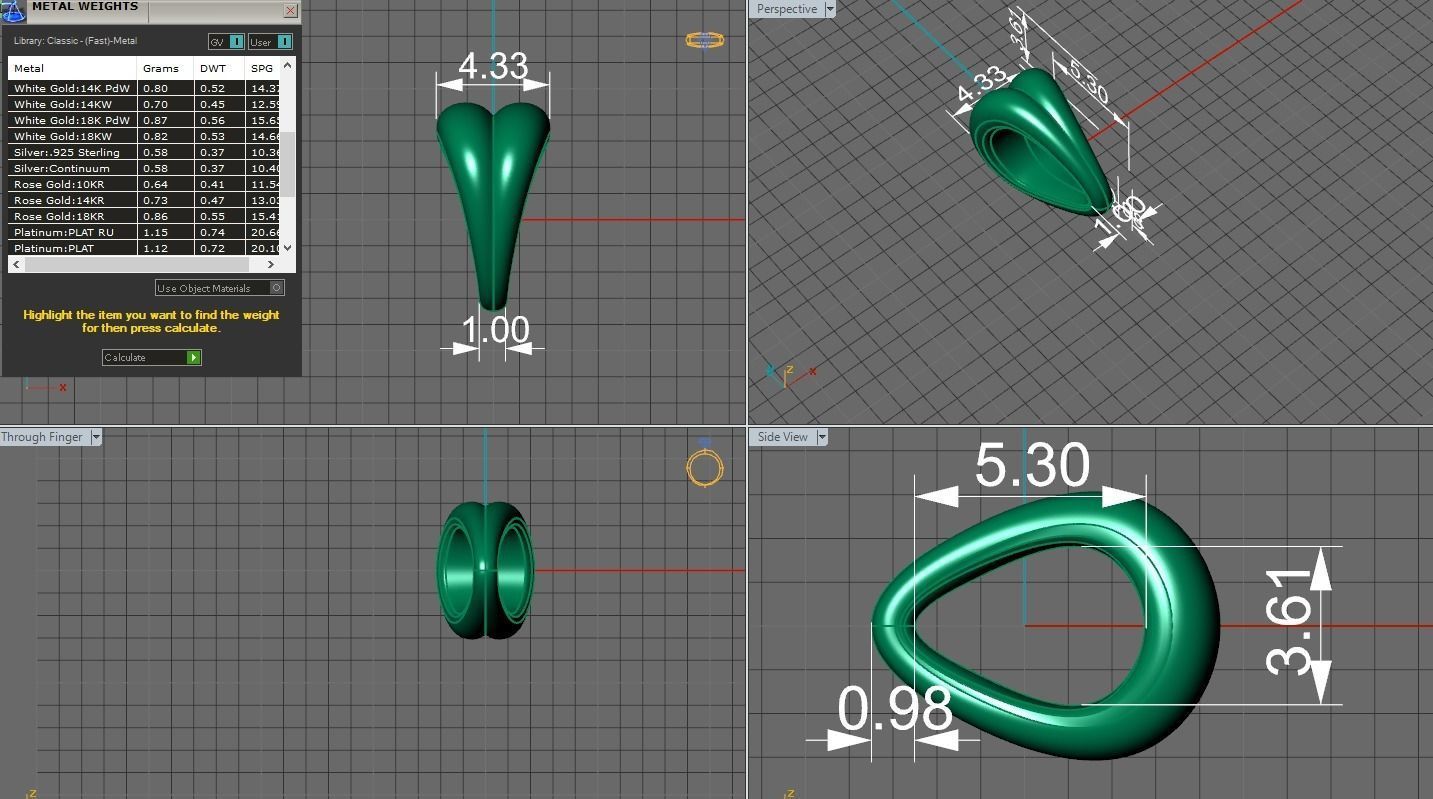Open the Through Finger viewport dropdown arrow
The height and width of the screenshot is (799, 1433).
96,437
